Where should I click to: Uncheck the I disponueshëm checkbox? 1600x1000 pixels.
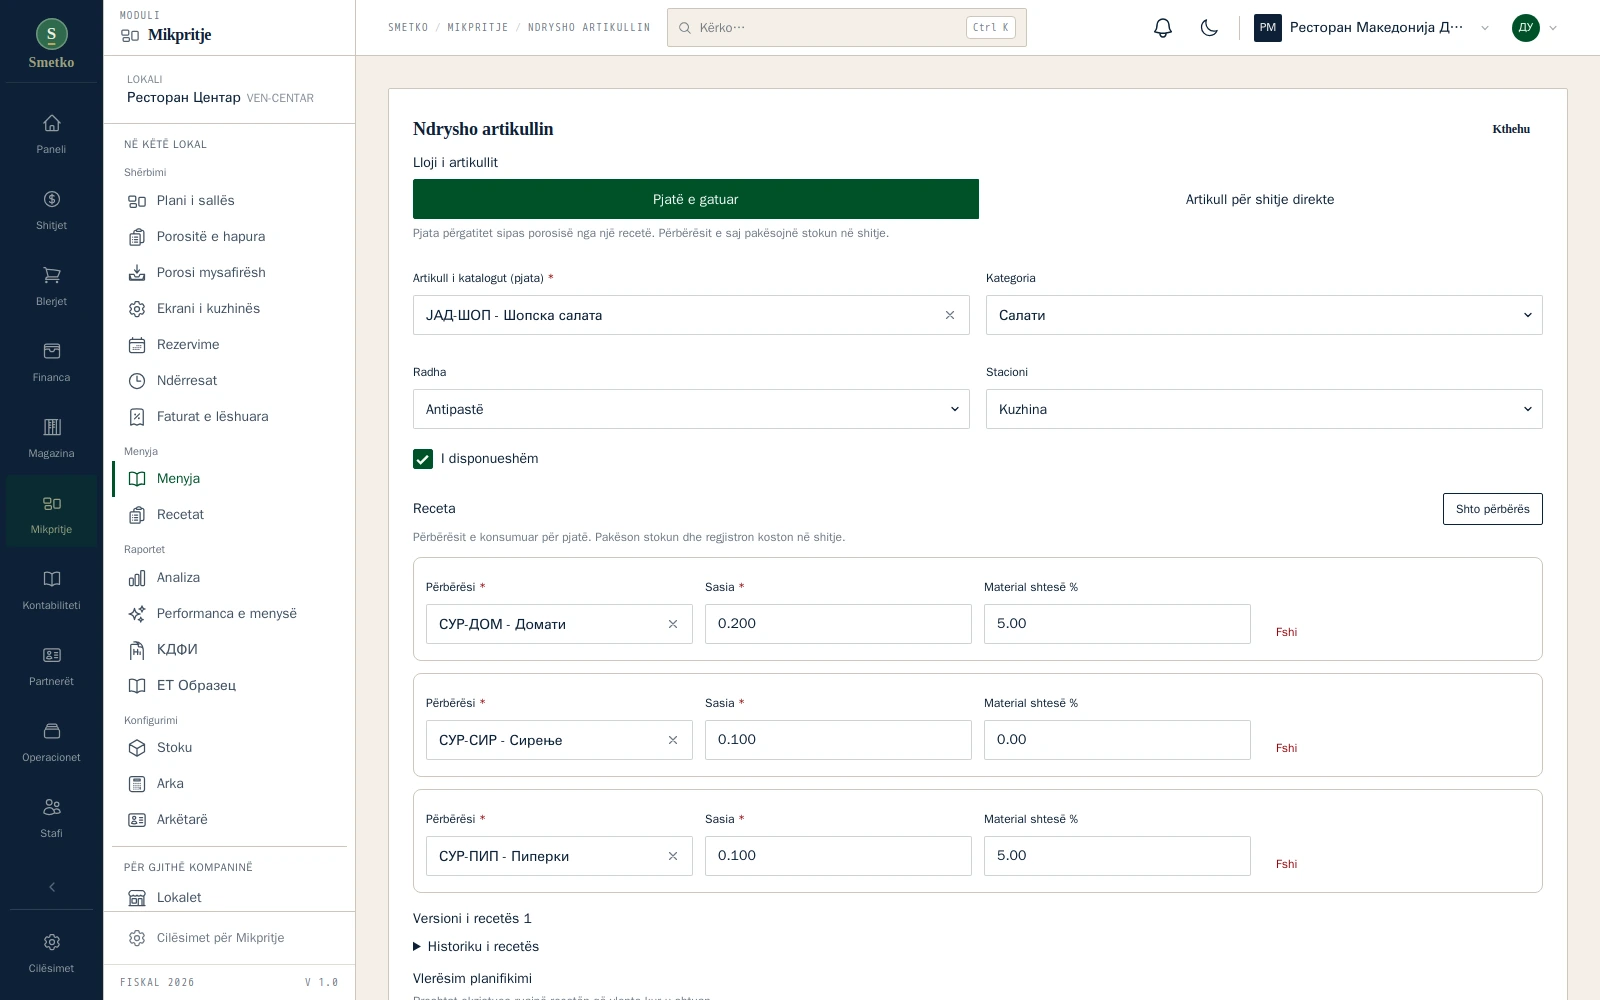(x=423, y=459)
